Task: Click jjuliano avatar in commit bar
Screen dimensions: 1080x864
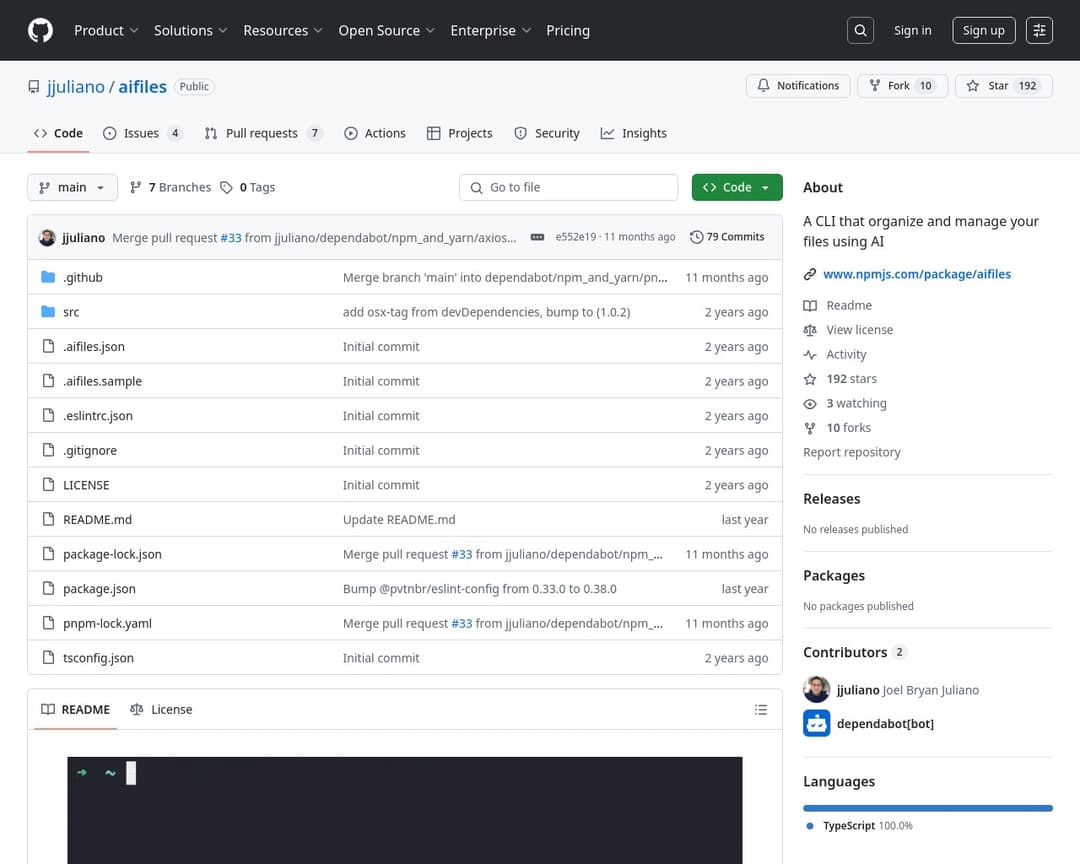Action: tap(48, 237)
